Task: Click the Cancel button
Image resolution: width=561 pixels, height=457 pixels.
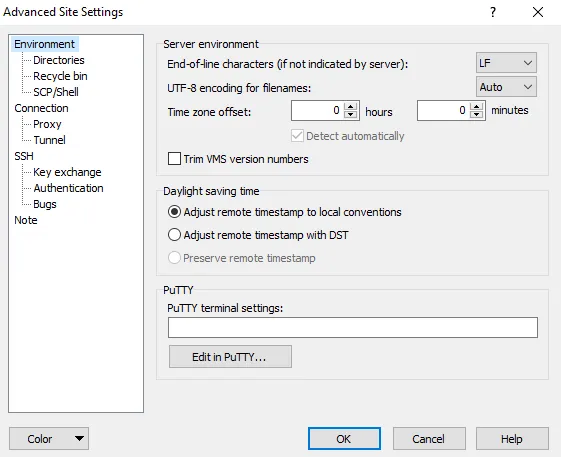Action: pyautogui.click(x=429, y=438)
